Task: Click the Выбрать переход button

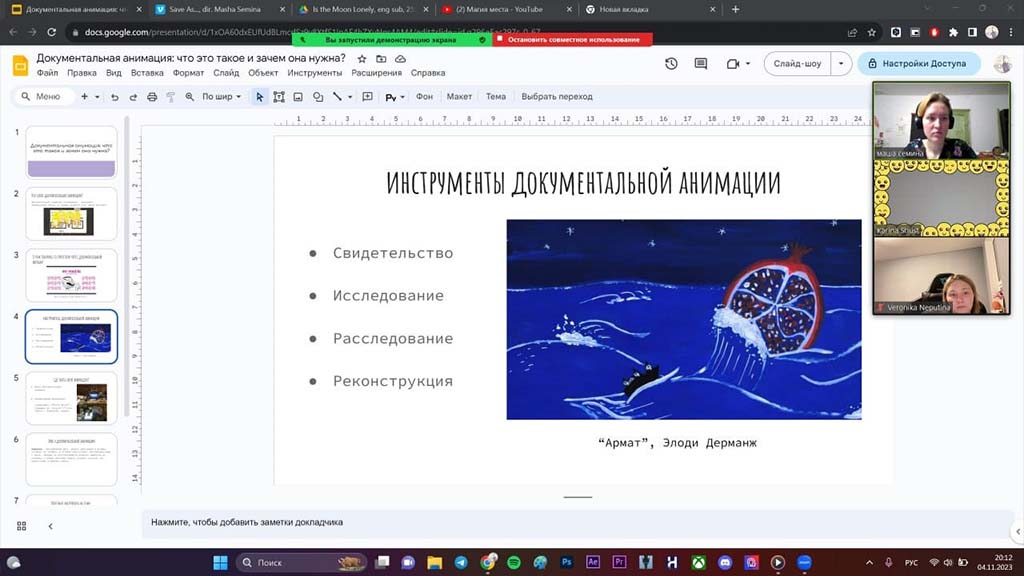Action: [557, 97]
